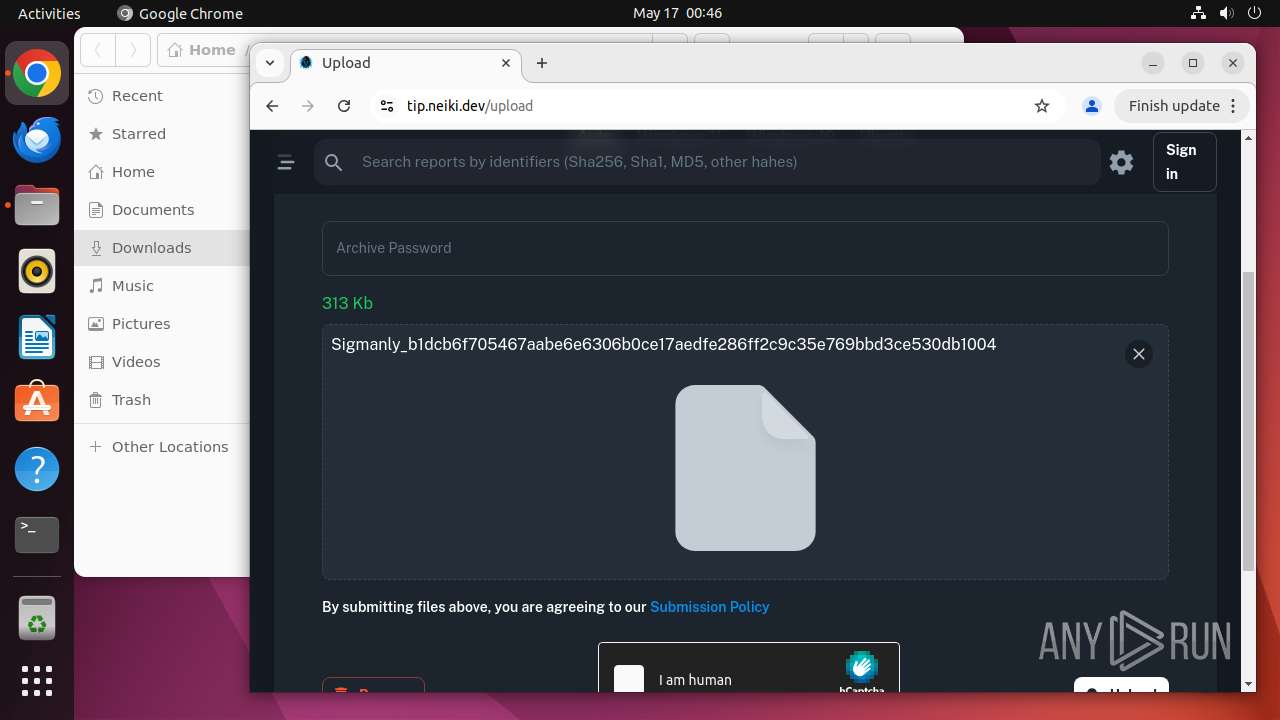1280x720 pixels.
Task: Click the Archive Password field
Action: (x=745, y=248)
